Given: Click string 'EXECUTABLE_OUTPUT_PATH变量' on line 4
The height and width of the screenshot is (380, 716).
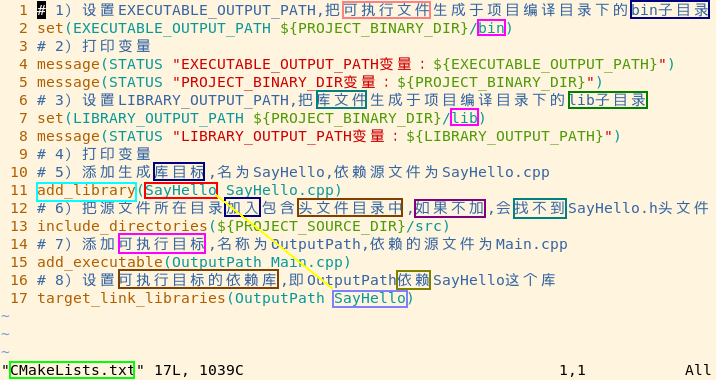Looking at the screenshot, I should pos(296,64).
